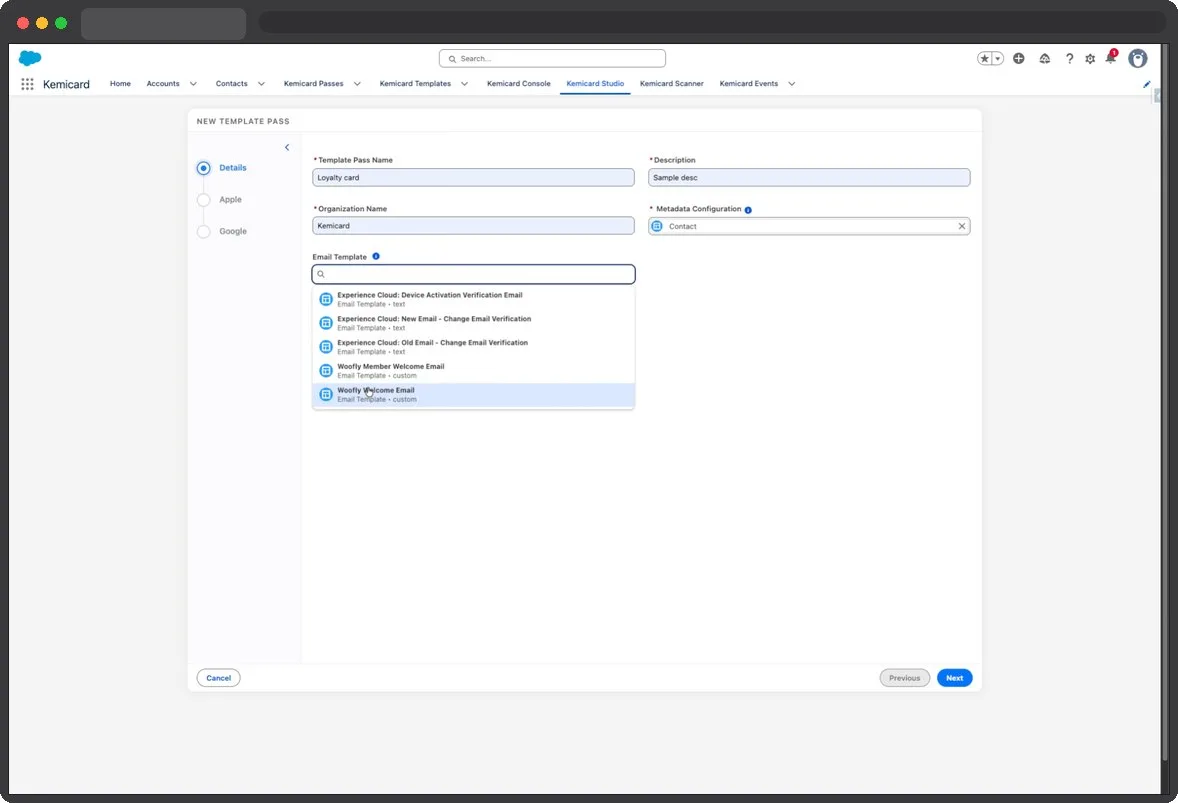Collapse the steps sidebar chevron
Screen dimensions: 1178x803
point(287,147)
